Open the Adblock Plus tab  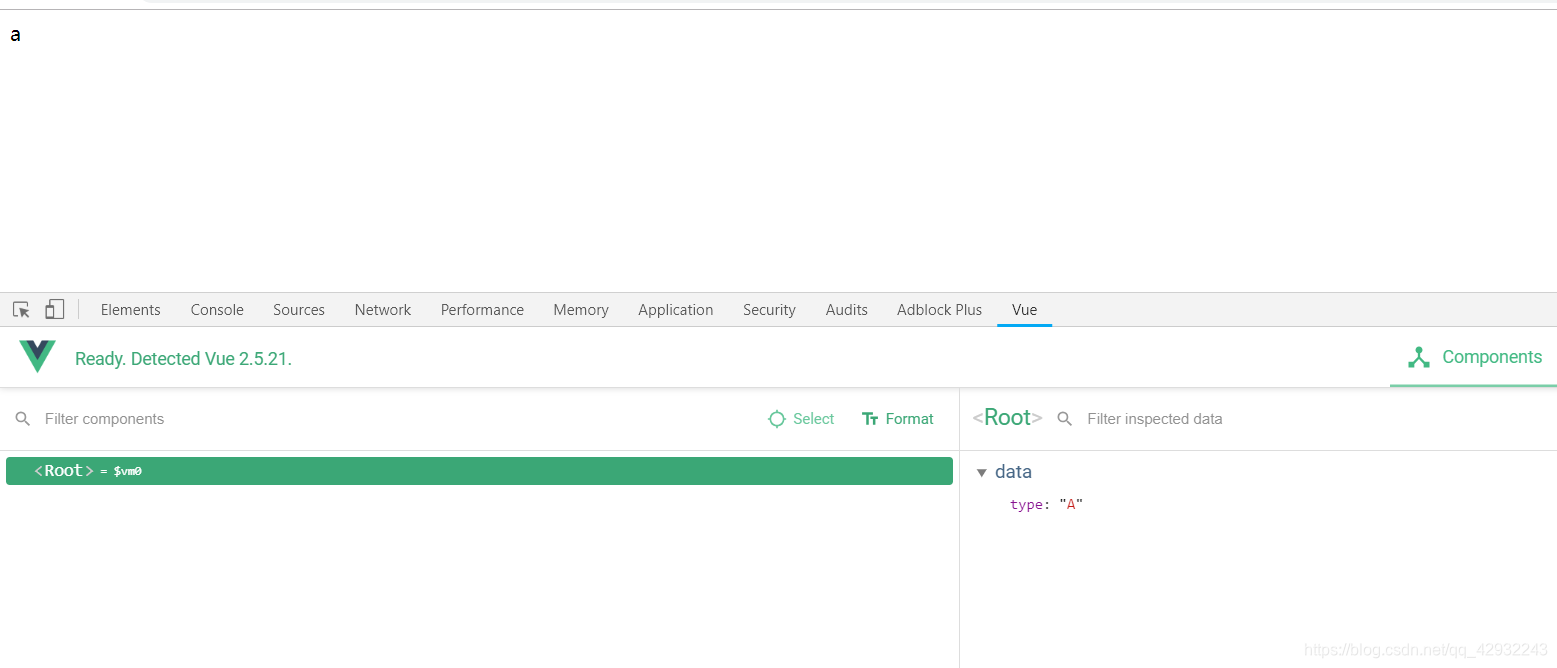939,310
